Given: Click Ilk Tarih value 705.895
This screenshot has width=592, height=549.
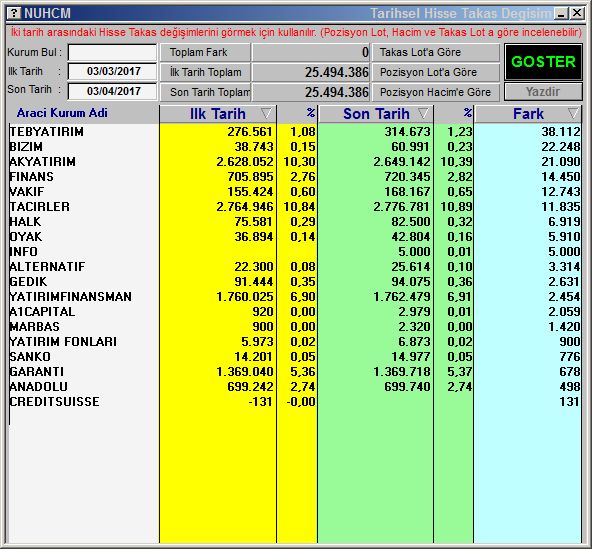Looking at the screenshot, I should coord(250,177).
